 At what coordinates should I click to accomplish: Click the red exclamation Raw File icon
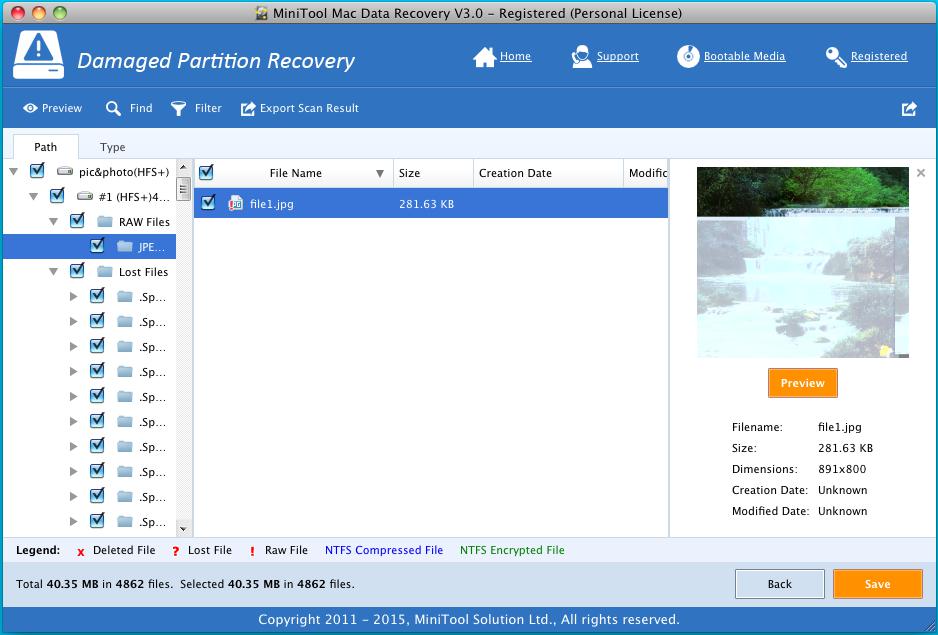click(x=252, y=551)
